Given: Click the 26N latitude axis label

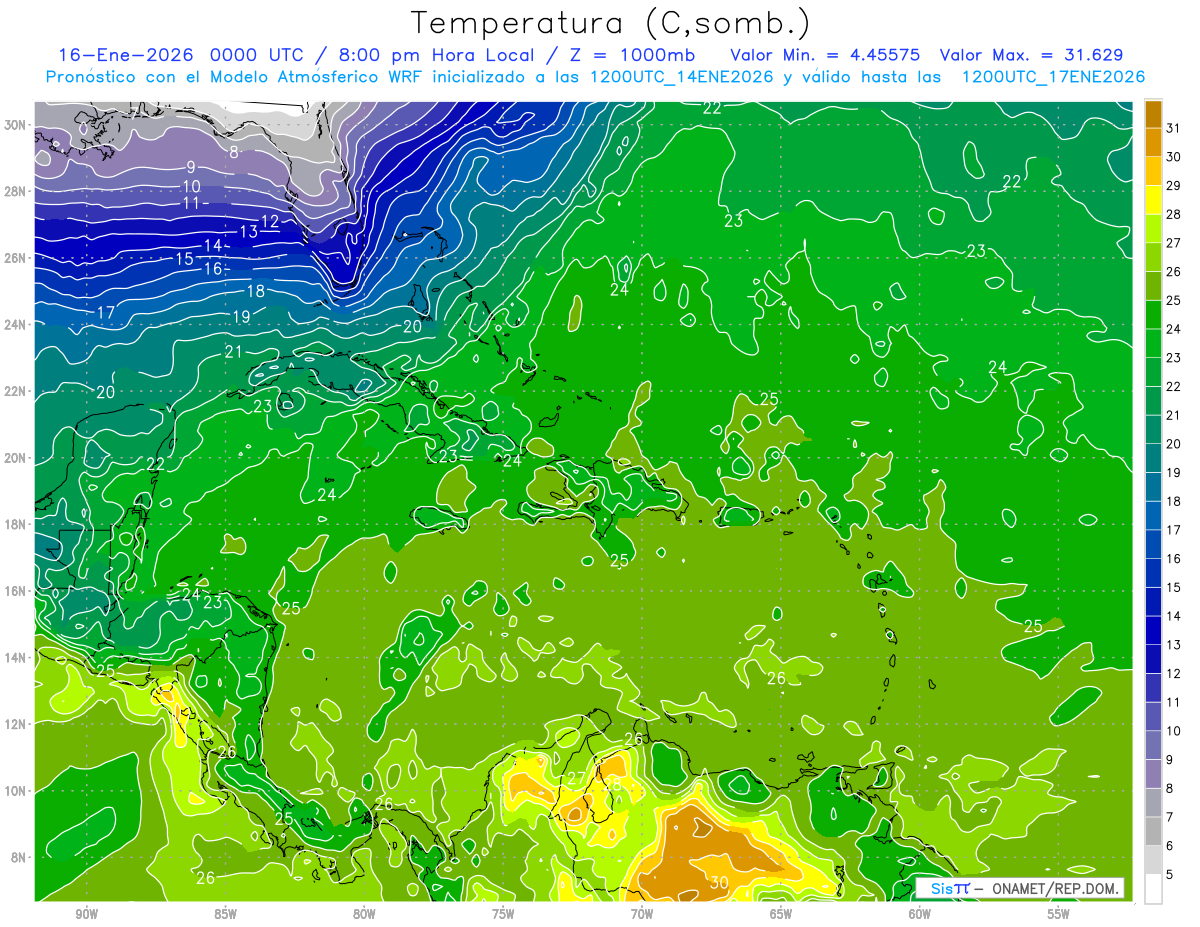Looking at the screenshot, I should click(17, 258).
